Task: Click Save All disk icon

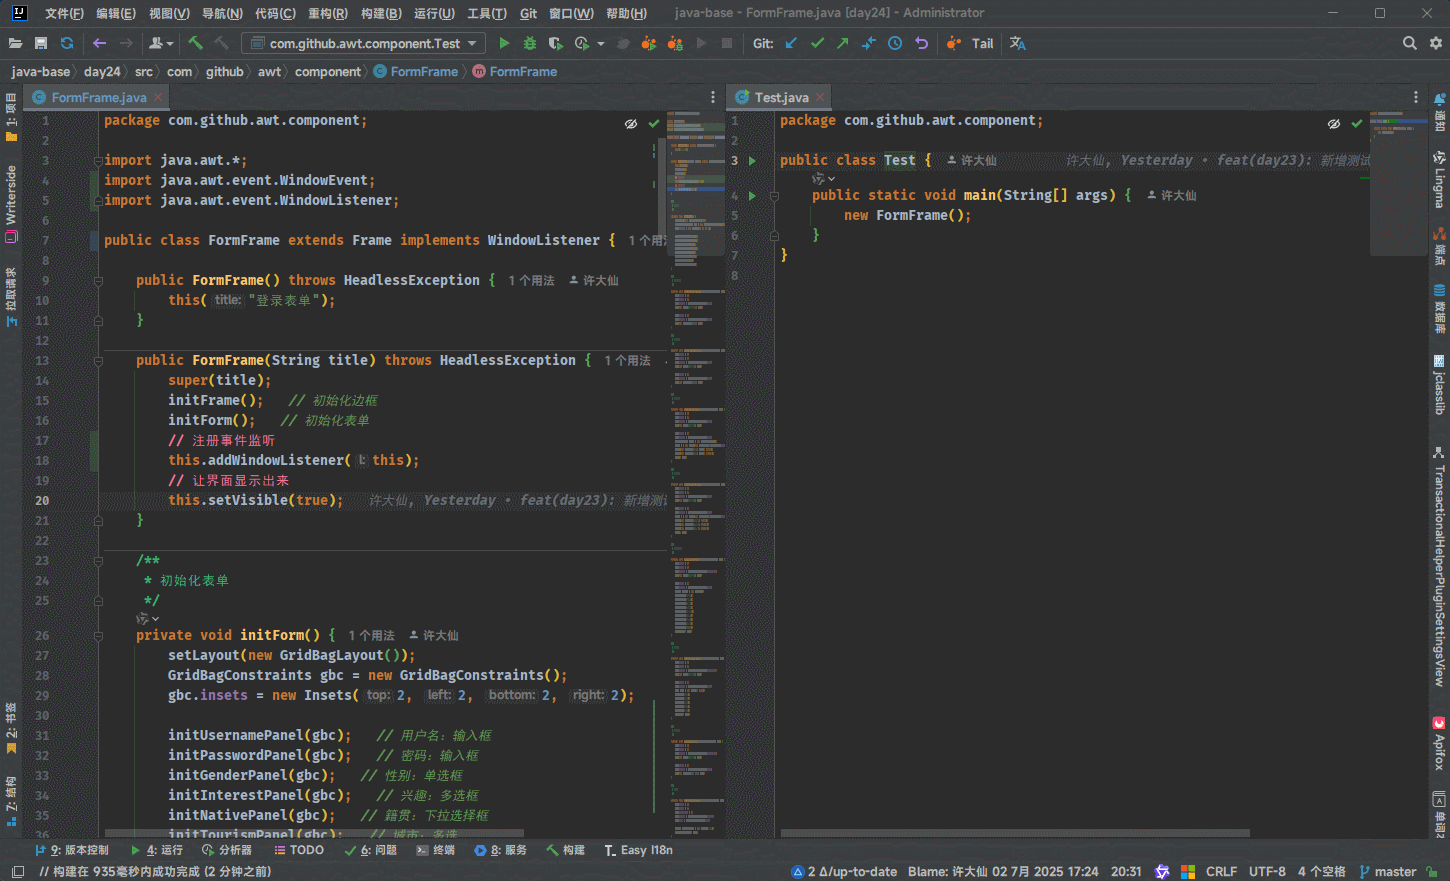Action: pos(41,43)
